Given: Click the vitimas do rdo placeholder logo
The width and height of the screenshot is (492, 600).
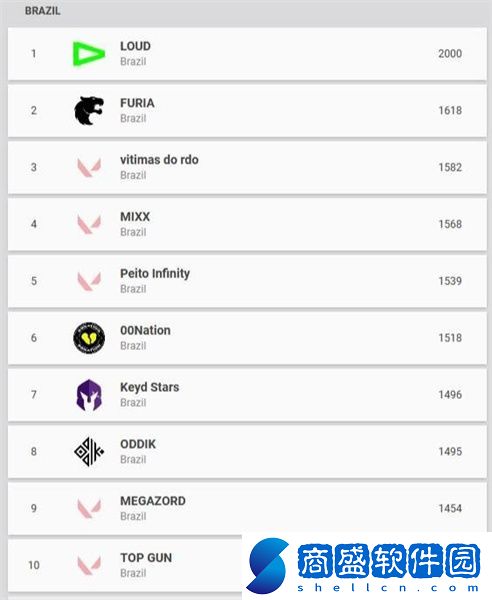Looking at the screenshot, I should point(89,167).
